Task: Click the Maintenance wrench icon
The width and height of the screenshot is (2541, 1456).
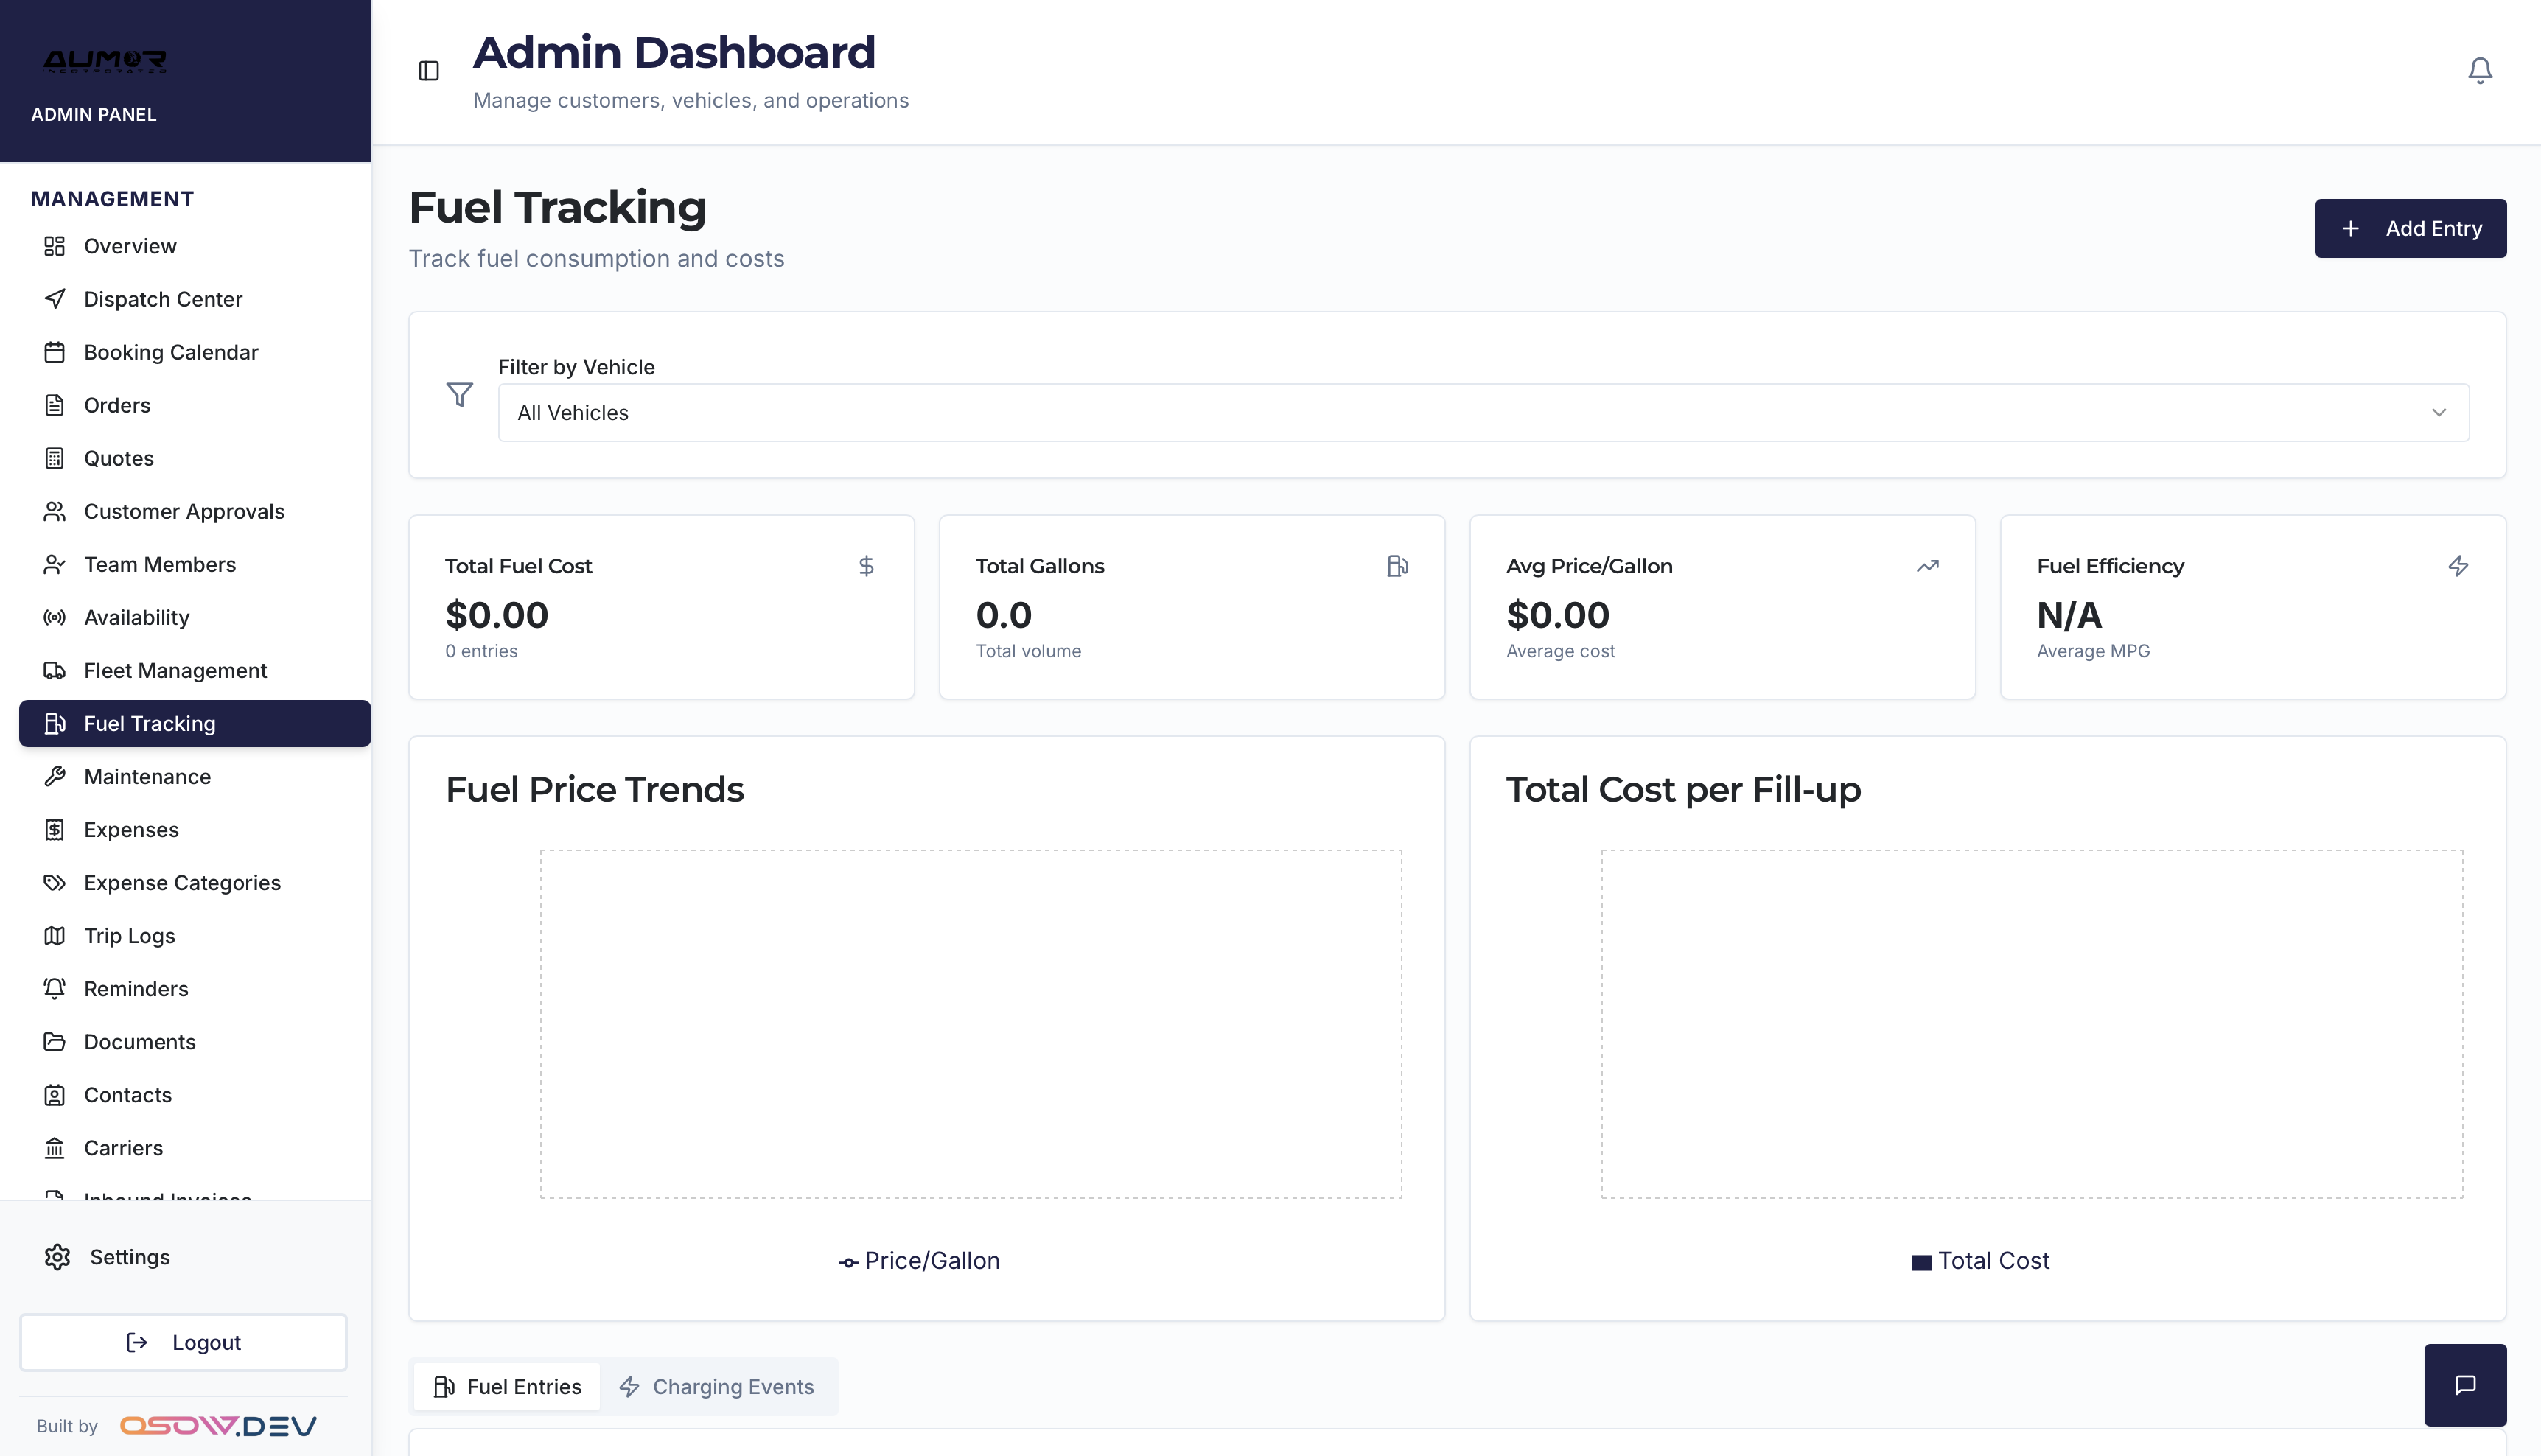Action: tap(55, 777)
